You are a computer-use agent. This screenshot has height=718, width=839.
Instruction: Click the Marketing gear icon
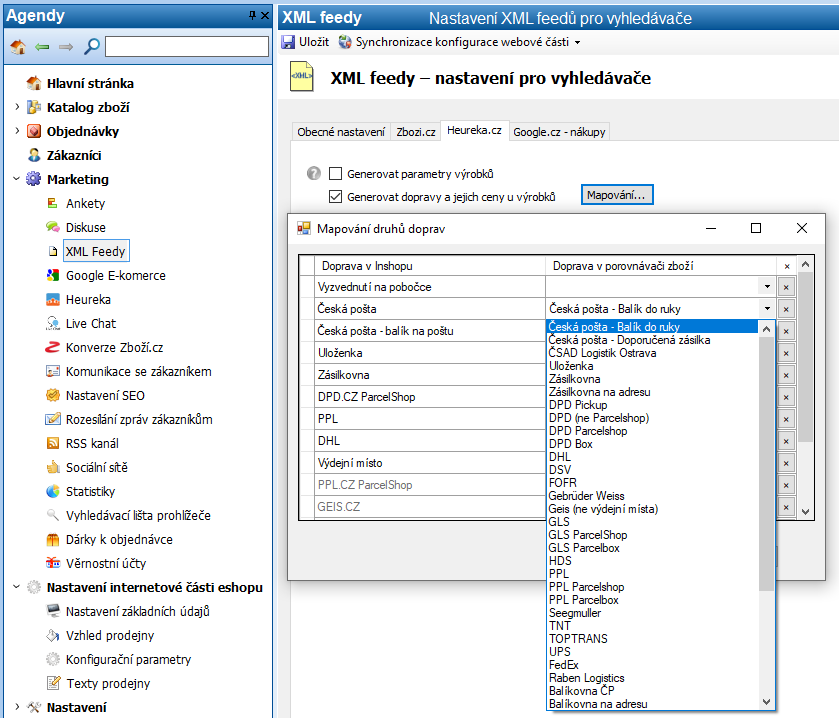33,179
